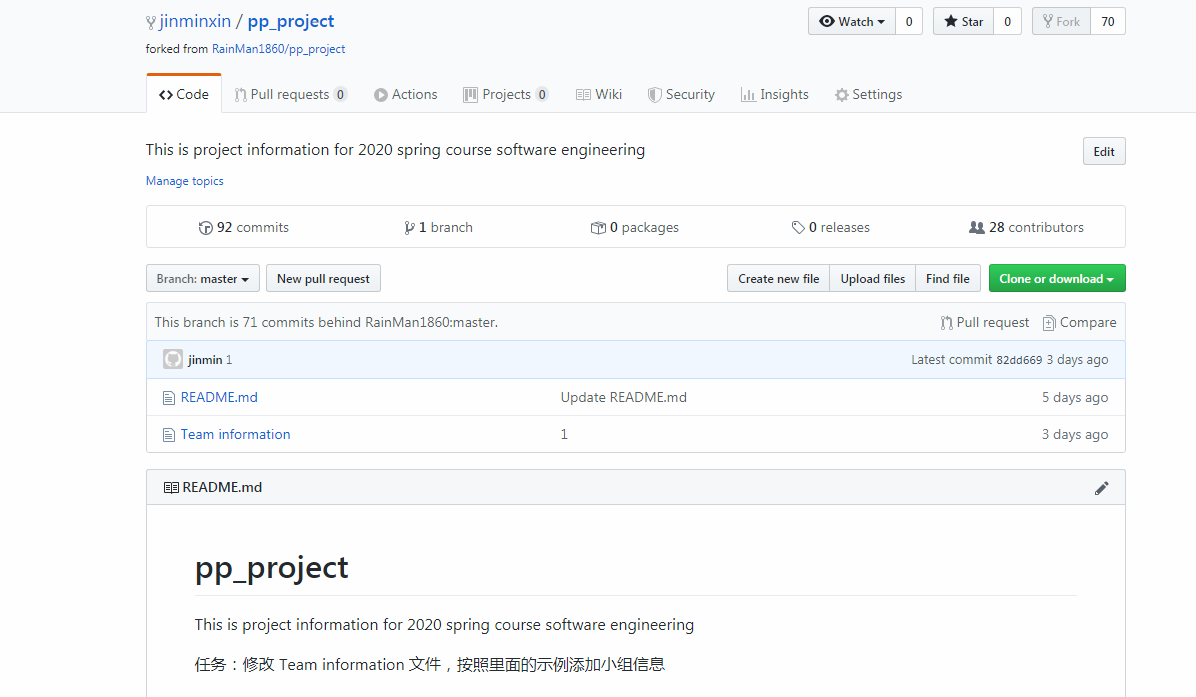Open the Security tab
The height and width of the screenshot is (697, 1196).
(x=681, y=95)
